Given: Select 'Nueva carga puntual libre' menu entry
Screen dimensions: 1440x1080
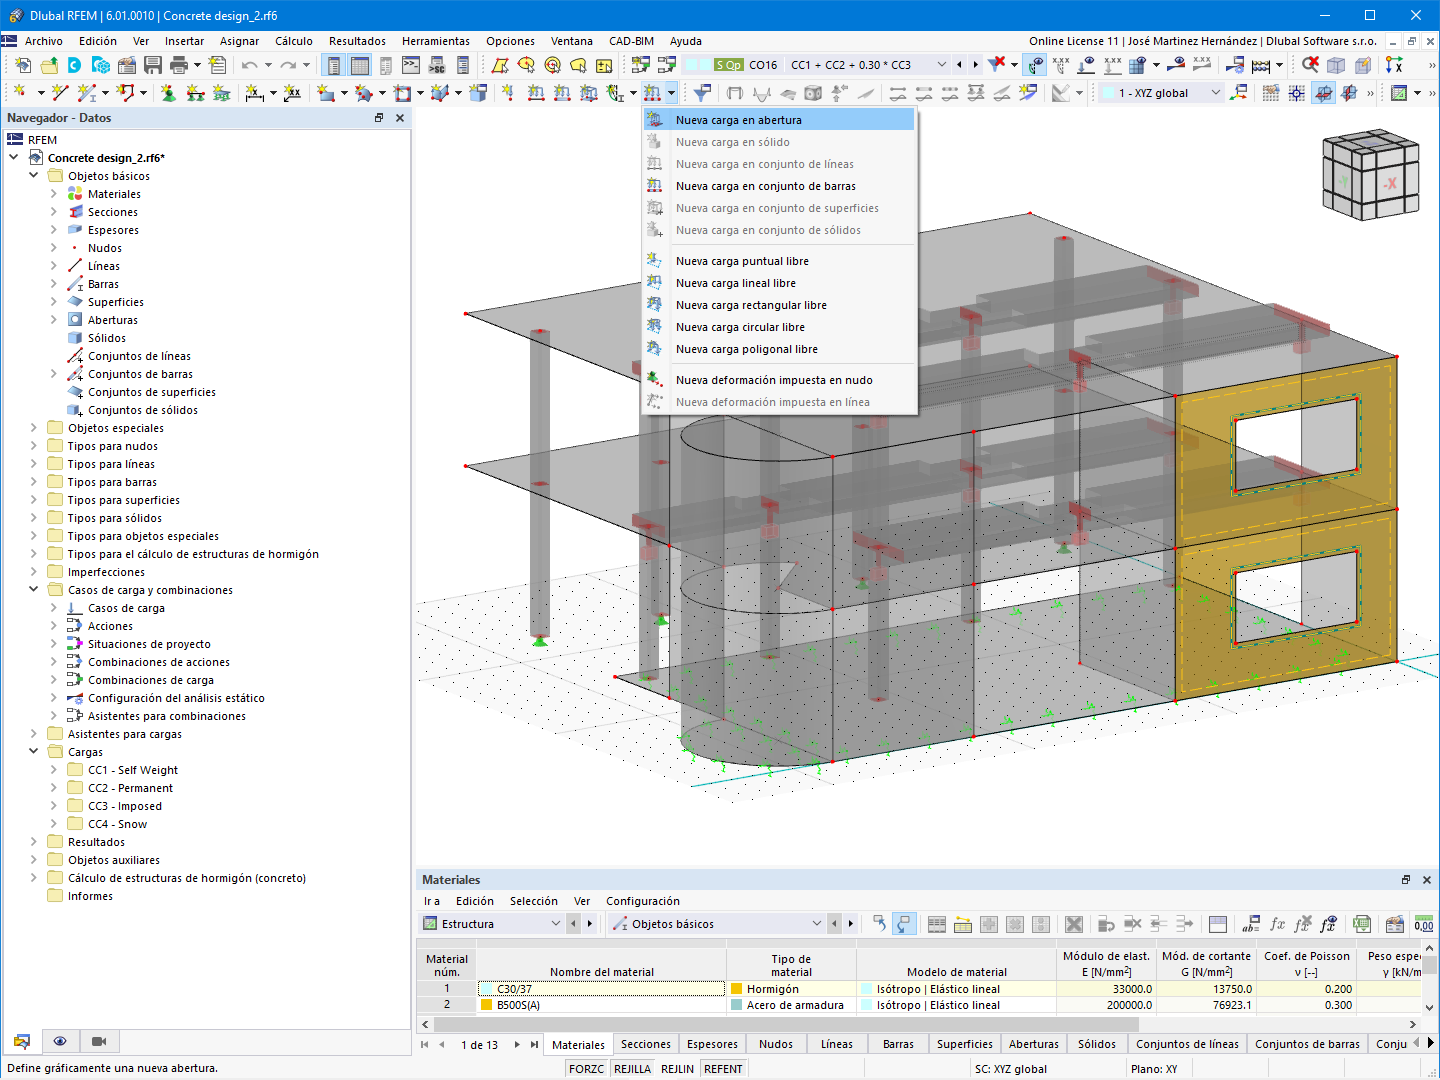Looking at the screenshot, I should coord(742,261).
